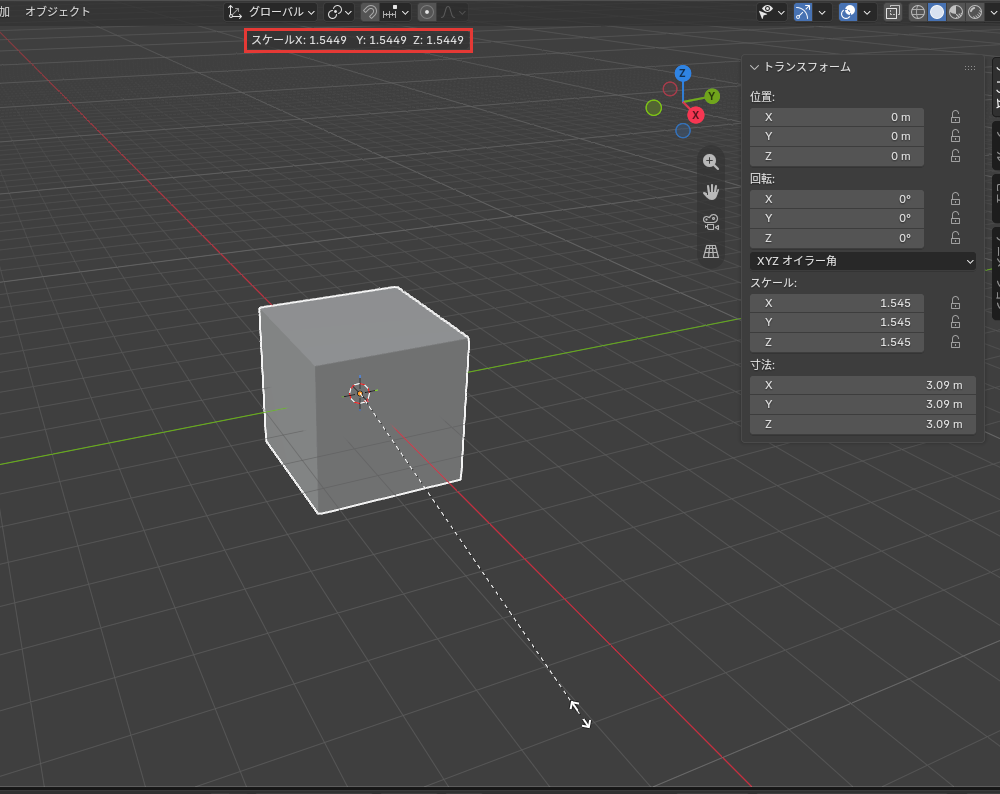Viewport: 1000px width, 794px height.
Task: Click the 位置 Z value field
Action: tap(837, 156)
